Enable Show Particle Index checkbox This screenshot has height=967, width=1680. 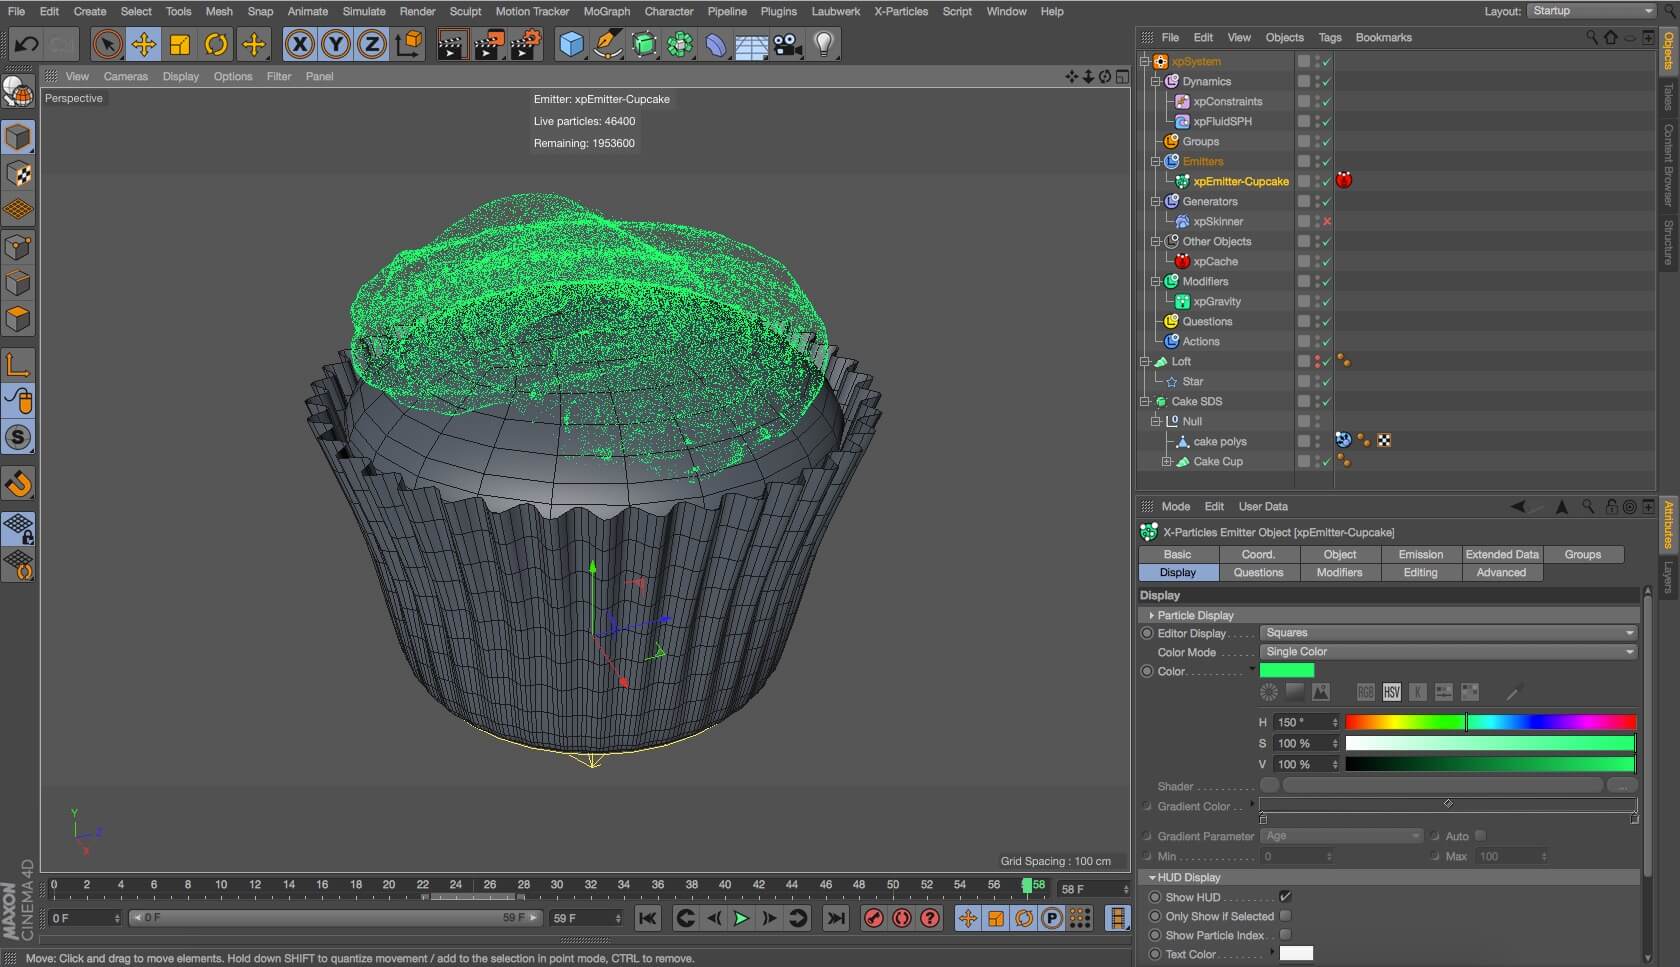click(x=1285, y=935)
